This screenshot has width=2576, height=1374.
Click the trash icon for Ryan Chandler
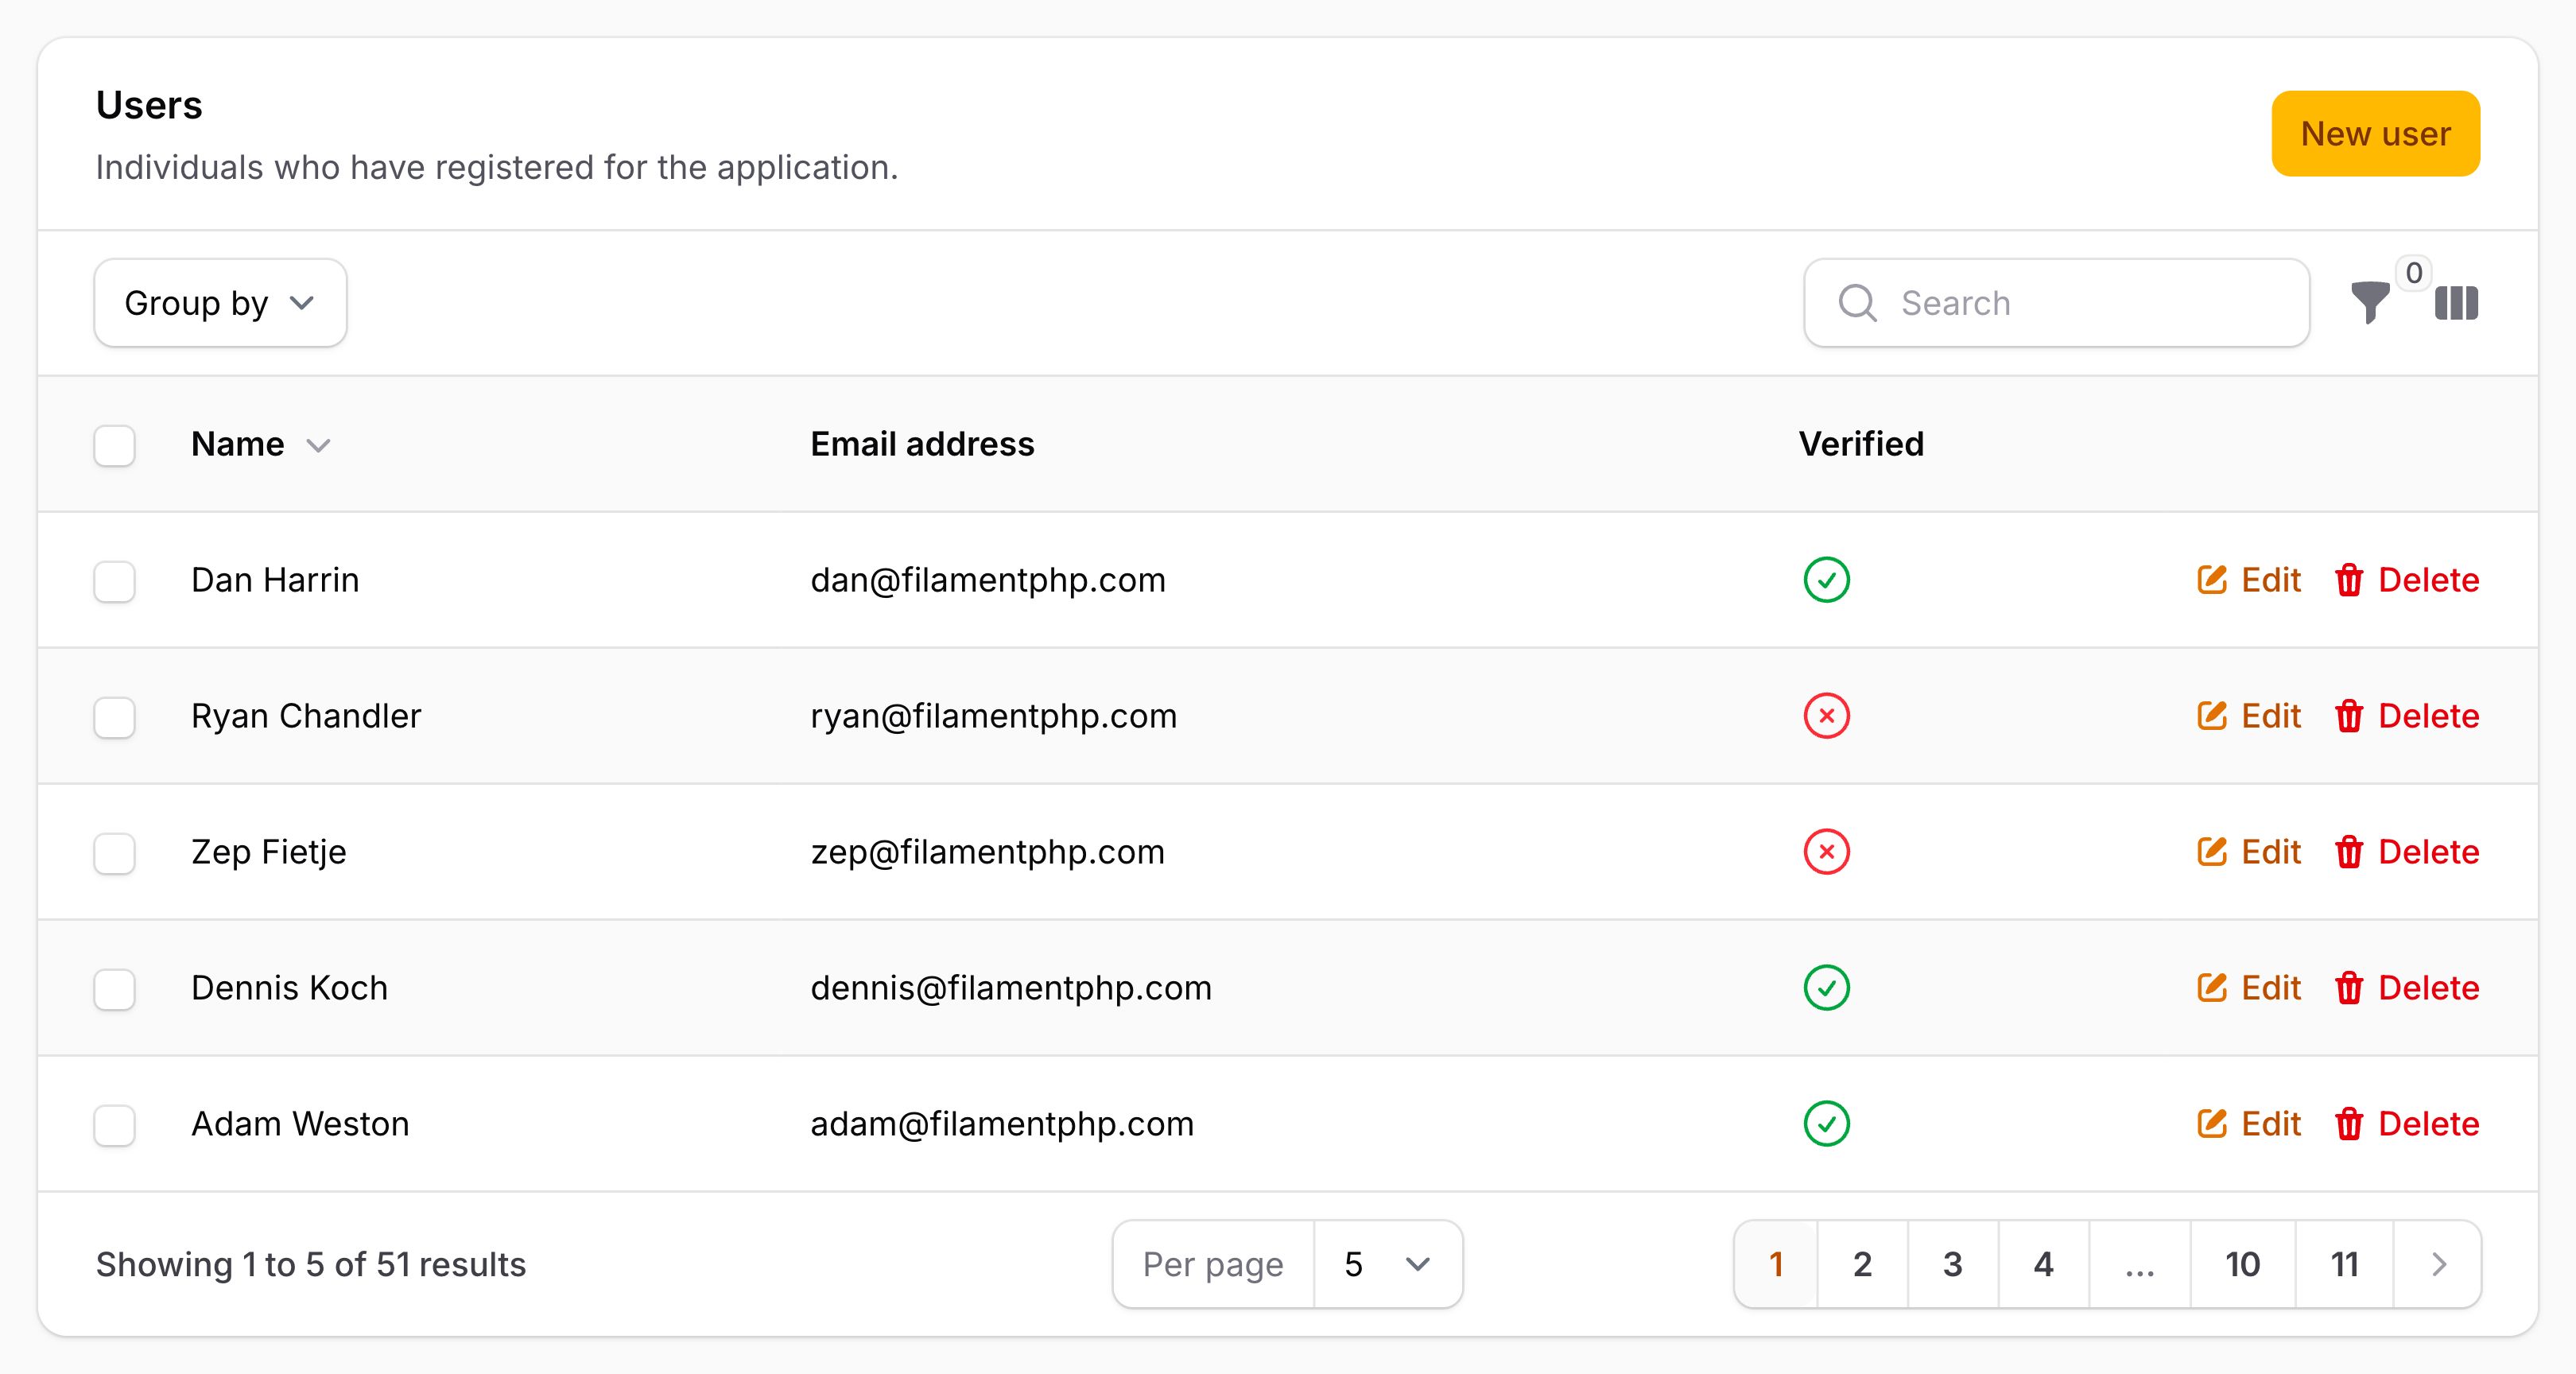(2348, 716)
